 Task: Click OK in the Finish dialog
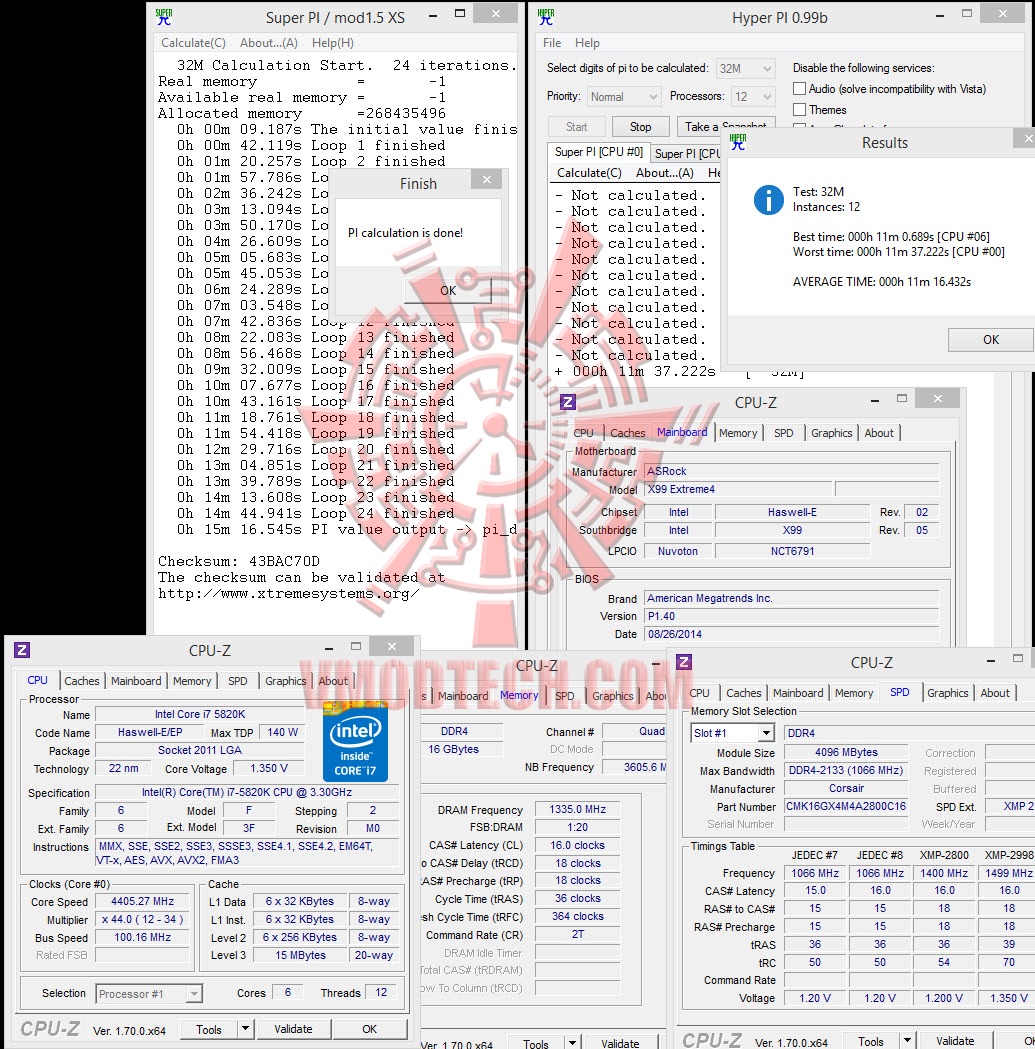coord(448,291)
